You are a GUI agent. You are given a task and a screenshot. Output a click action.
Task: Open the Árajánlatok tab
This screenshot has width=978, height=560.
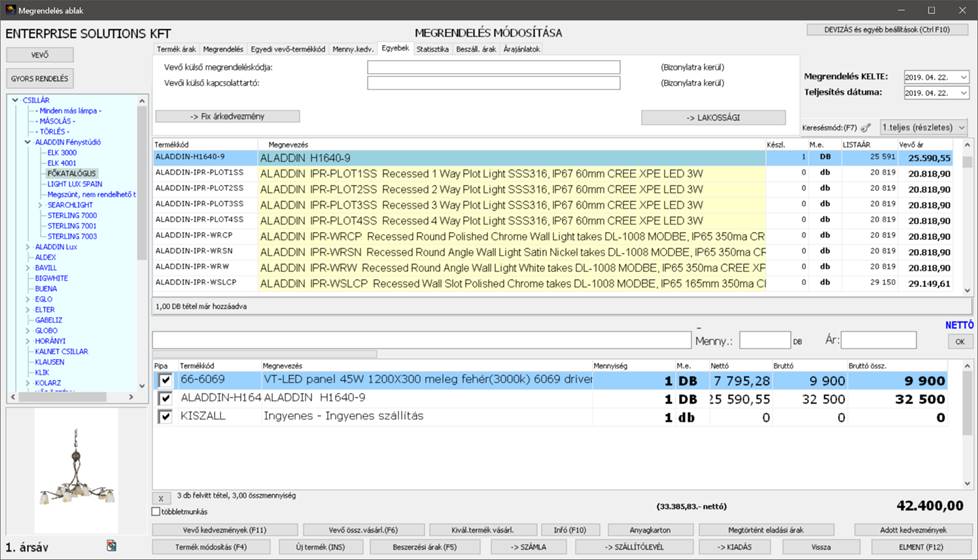click(521, 49)
